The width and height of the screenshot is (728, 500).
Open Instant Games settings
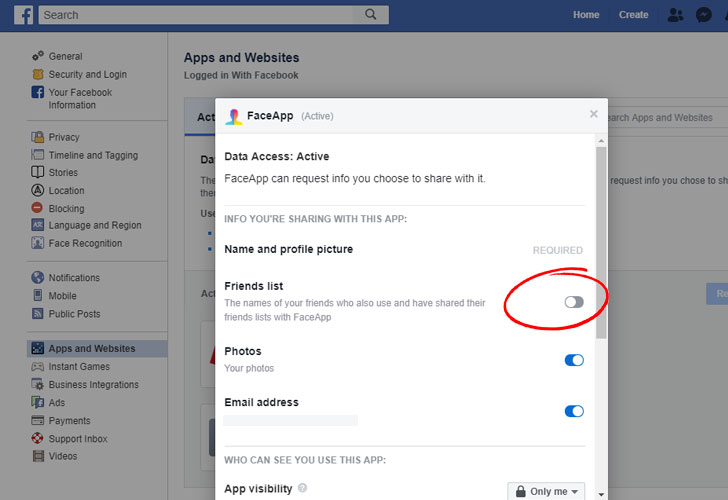point(79,367)
